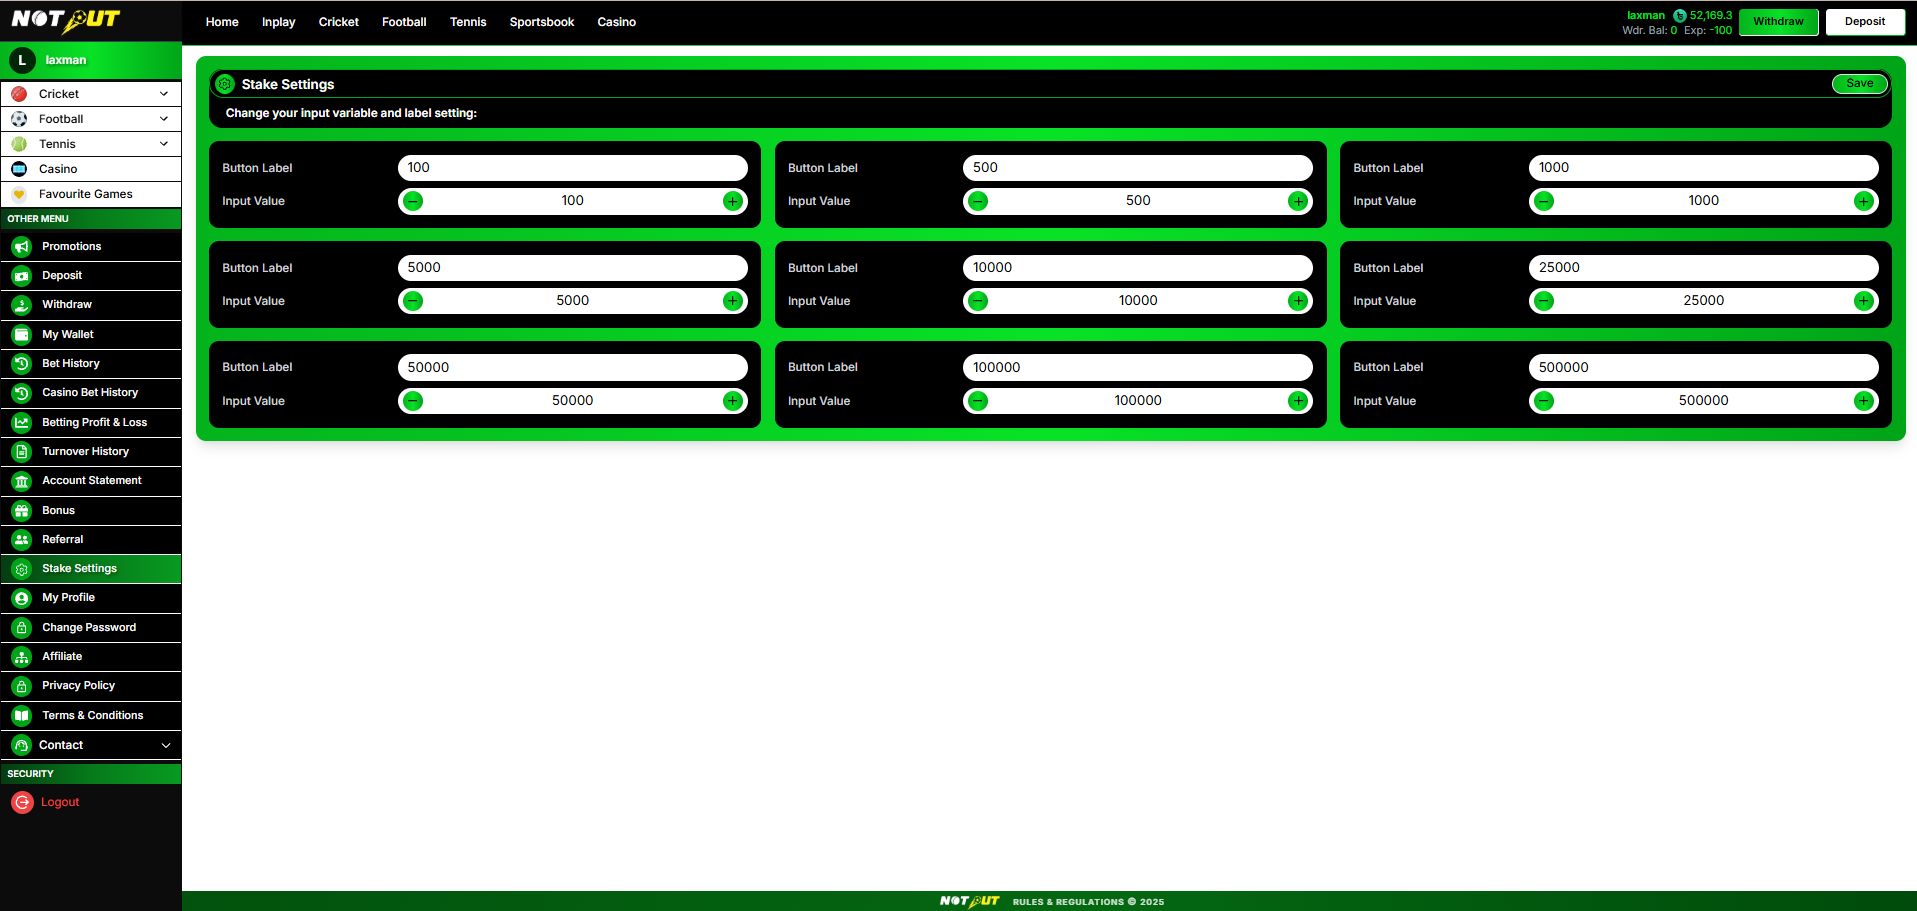This screenshot has width=1917, height=911.
Task: Click the green Withdraw header button
Action: [1778, 22]
